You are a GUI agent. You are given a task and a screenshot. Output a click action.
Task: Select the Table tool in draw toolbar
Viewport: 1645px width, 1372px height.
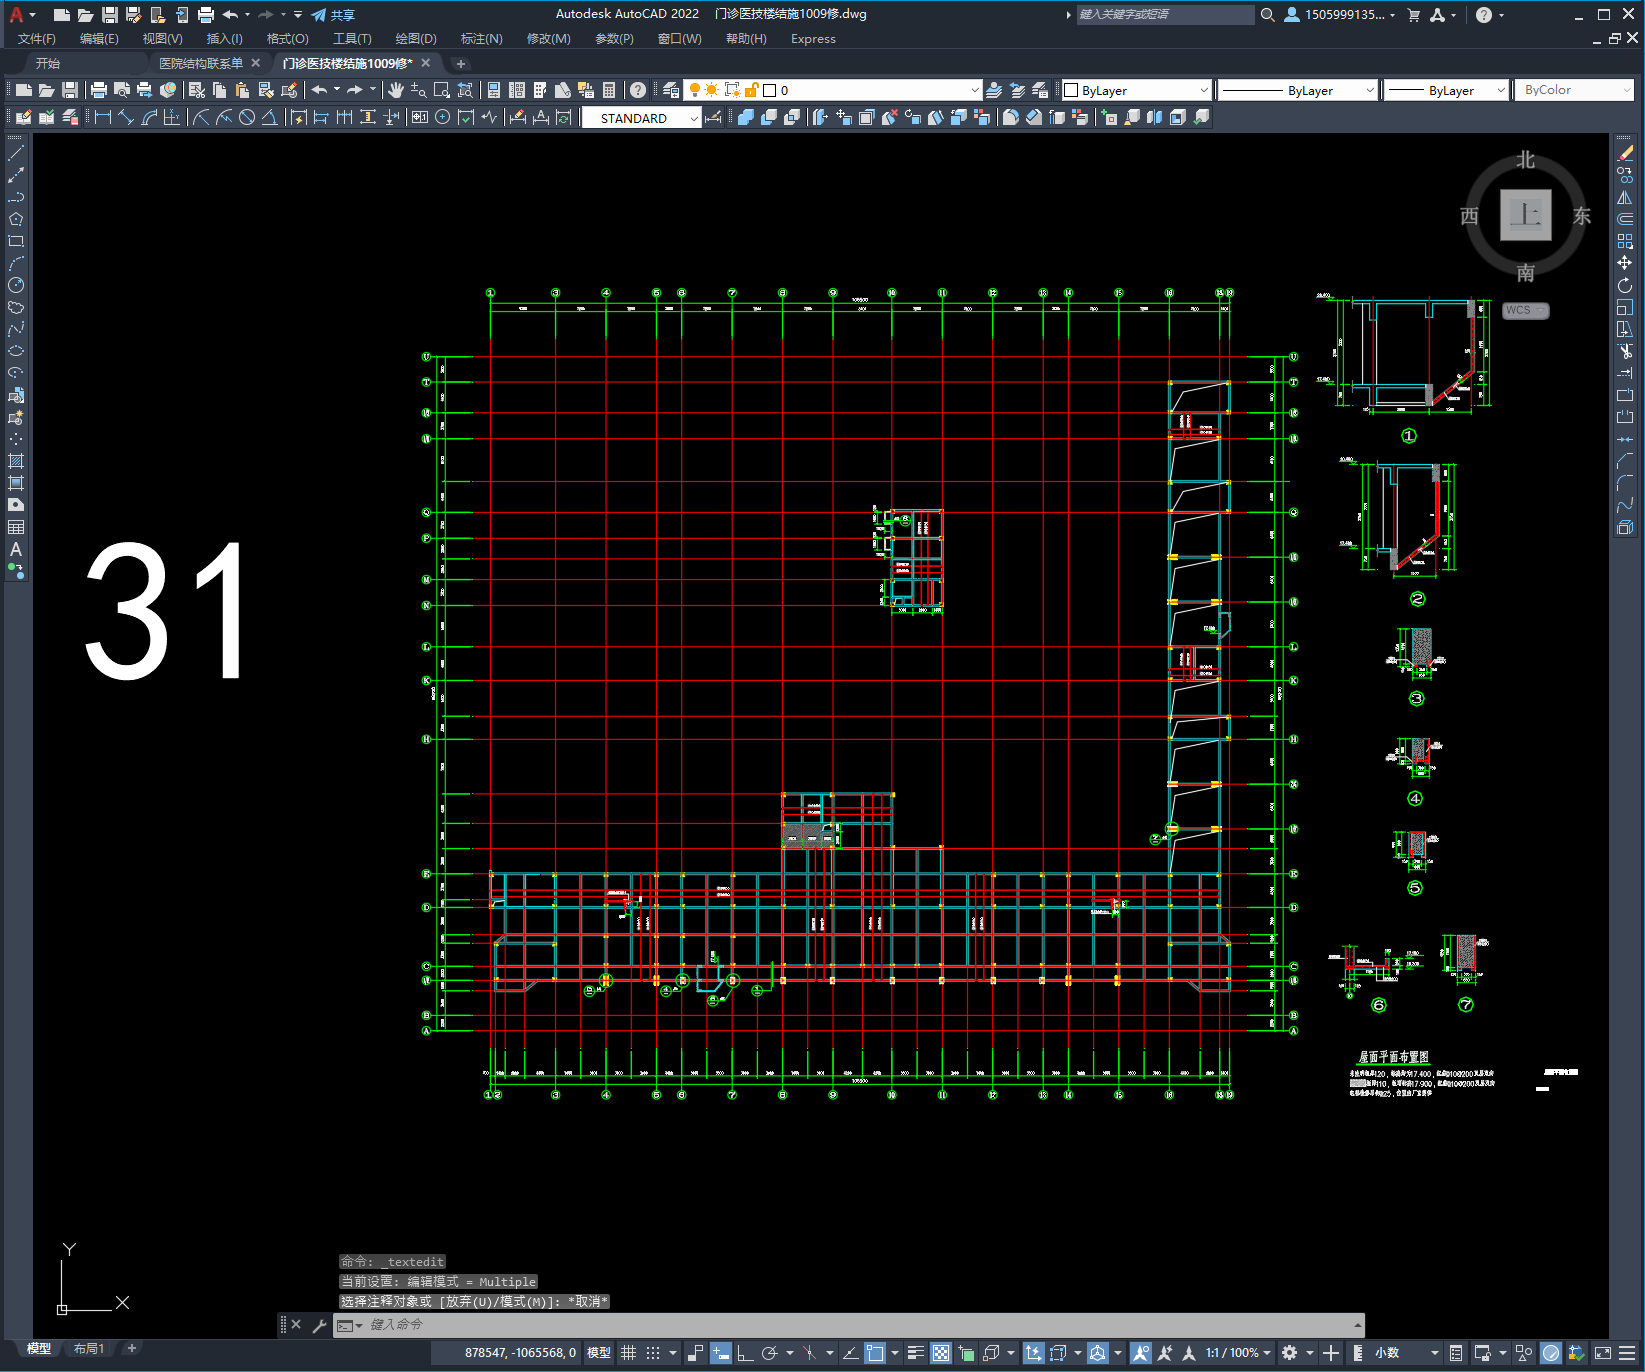16,527
